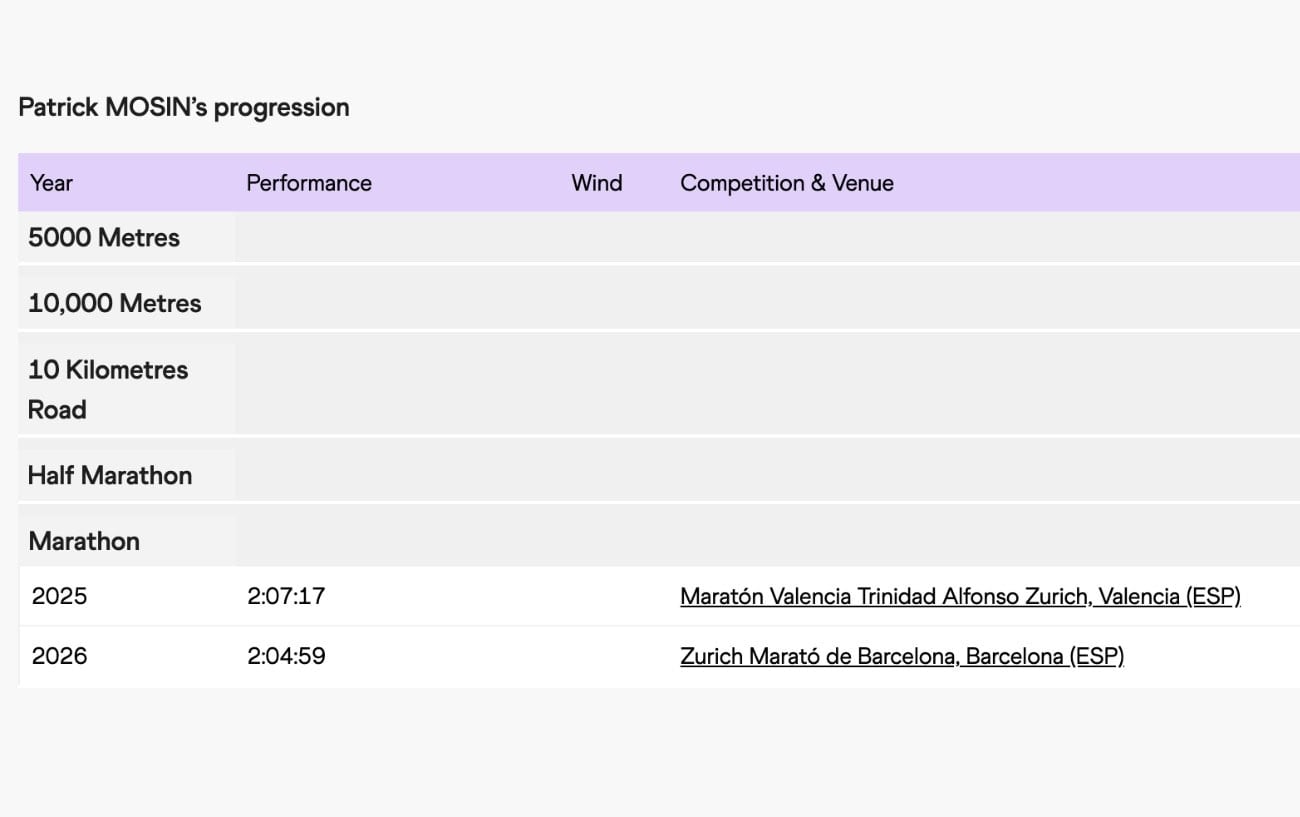Click the empty Wind cell in 2026 row
This screenshot has height=817, width=1300.
pyautogui.click(x=597, y=657)
